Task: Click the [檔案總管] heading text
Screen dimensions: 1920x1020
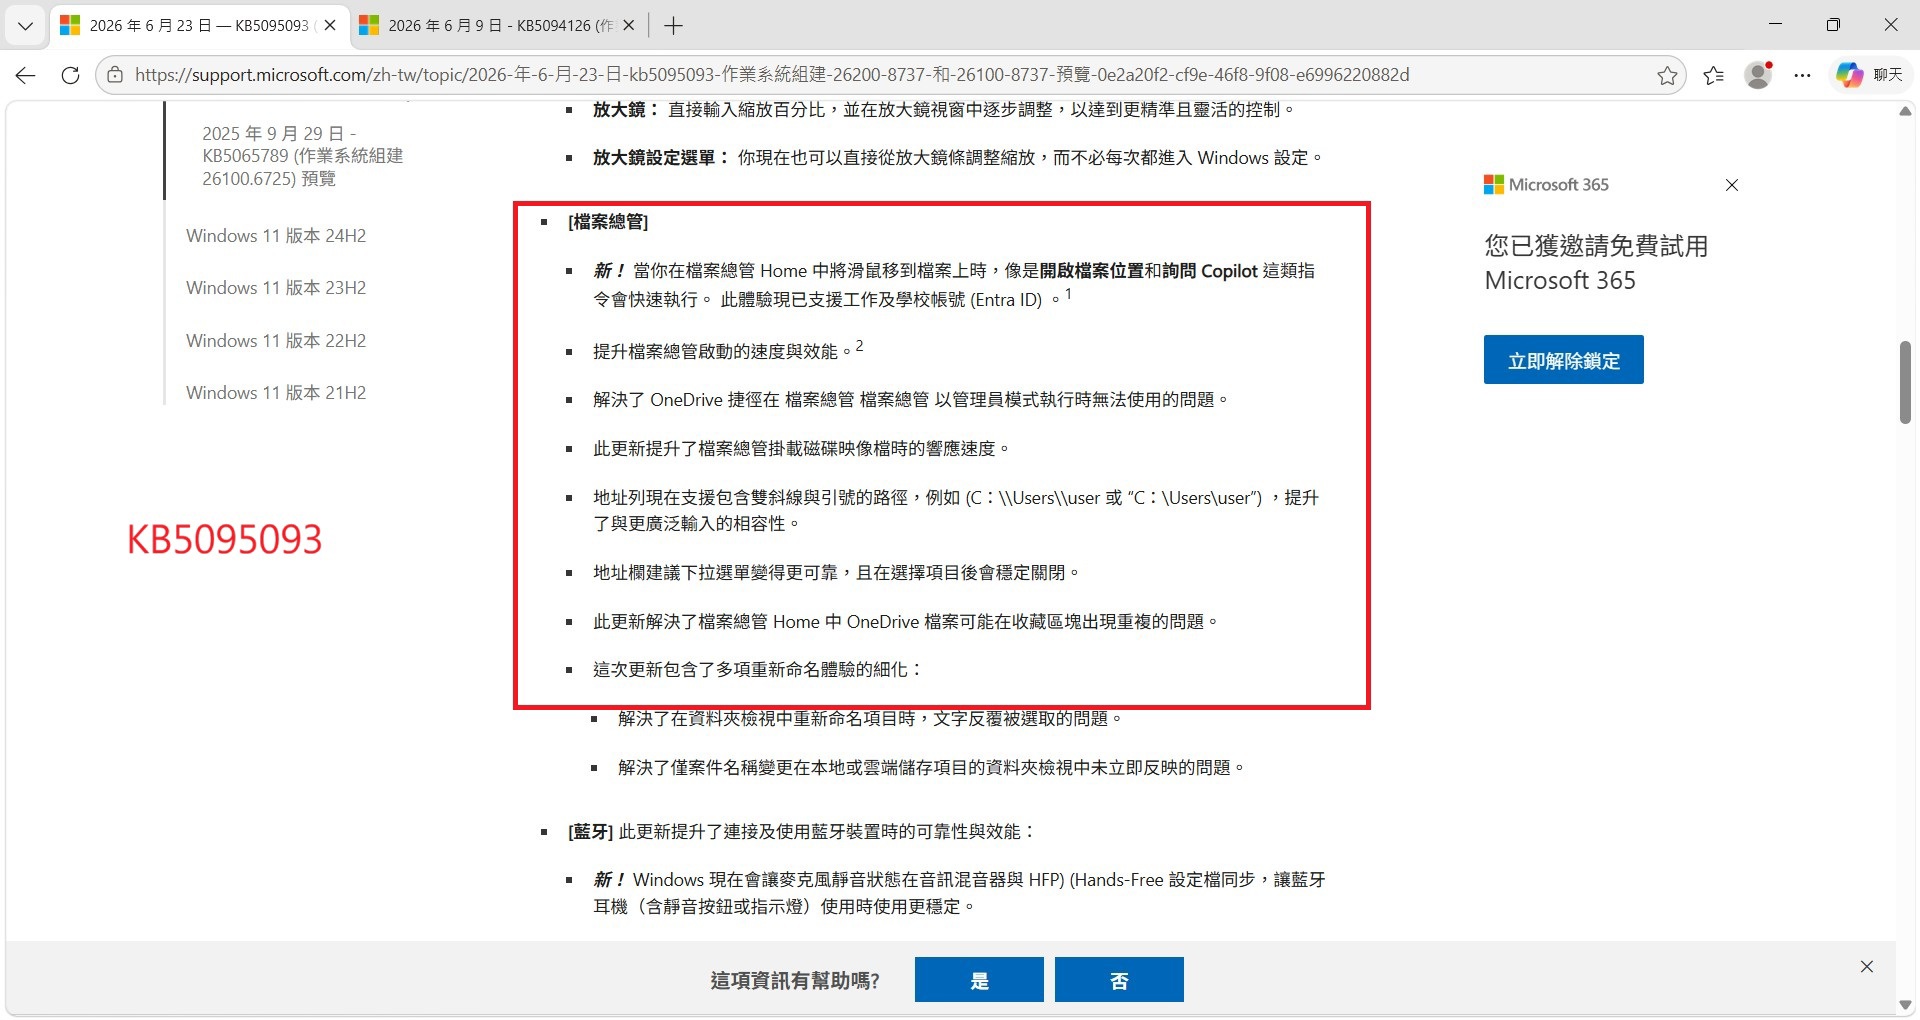Action: (608, 222)
